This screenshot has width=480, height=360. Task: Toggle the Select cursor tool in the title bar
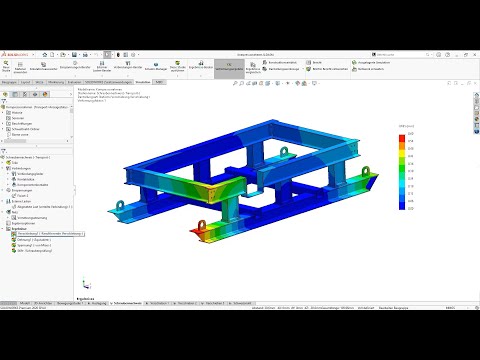107,54
